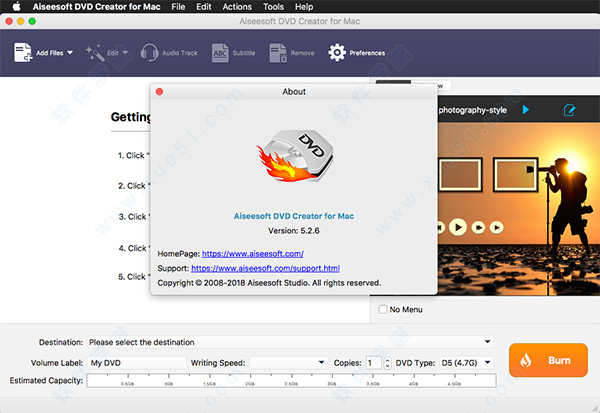Click the next chapter button in DVD menu

point(478,227)
